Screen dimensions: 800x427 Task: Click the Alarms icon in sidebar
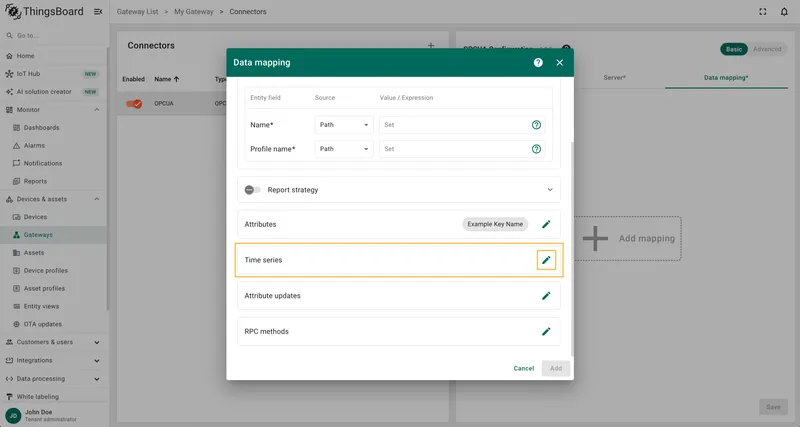coord(16,145)
